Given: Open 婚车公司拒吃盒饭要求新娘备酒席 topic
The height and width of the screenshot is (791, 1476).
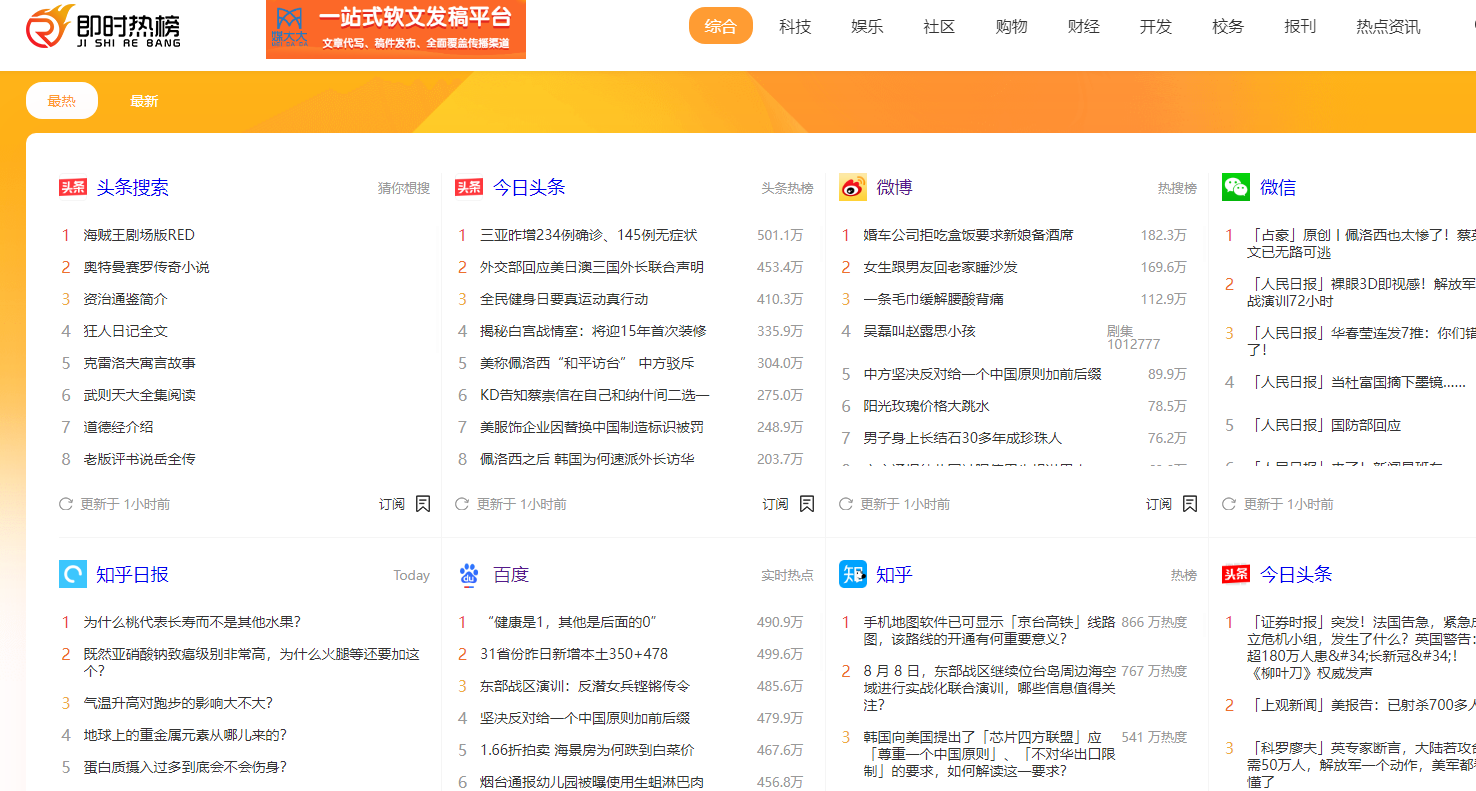Looking at the screenshot, I should [x=968, y=235].
